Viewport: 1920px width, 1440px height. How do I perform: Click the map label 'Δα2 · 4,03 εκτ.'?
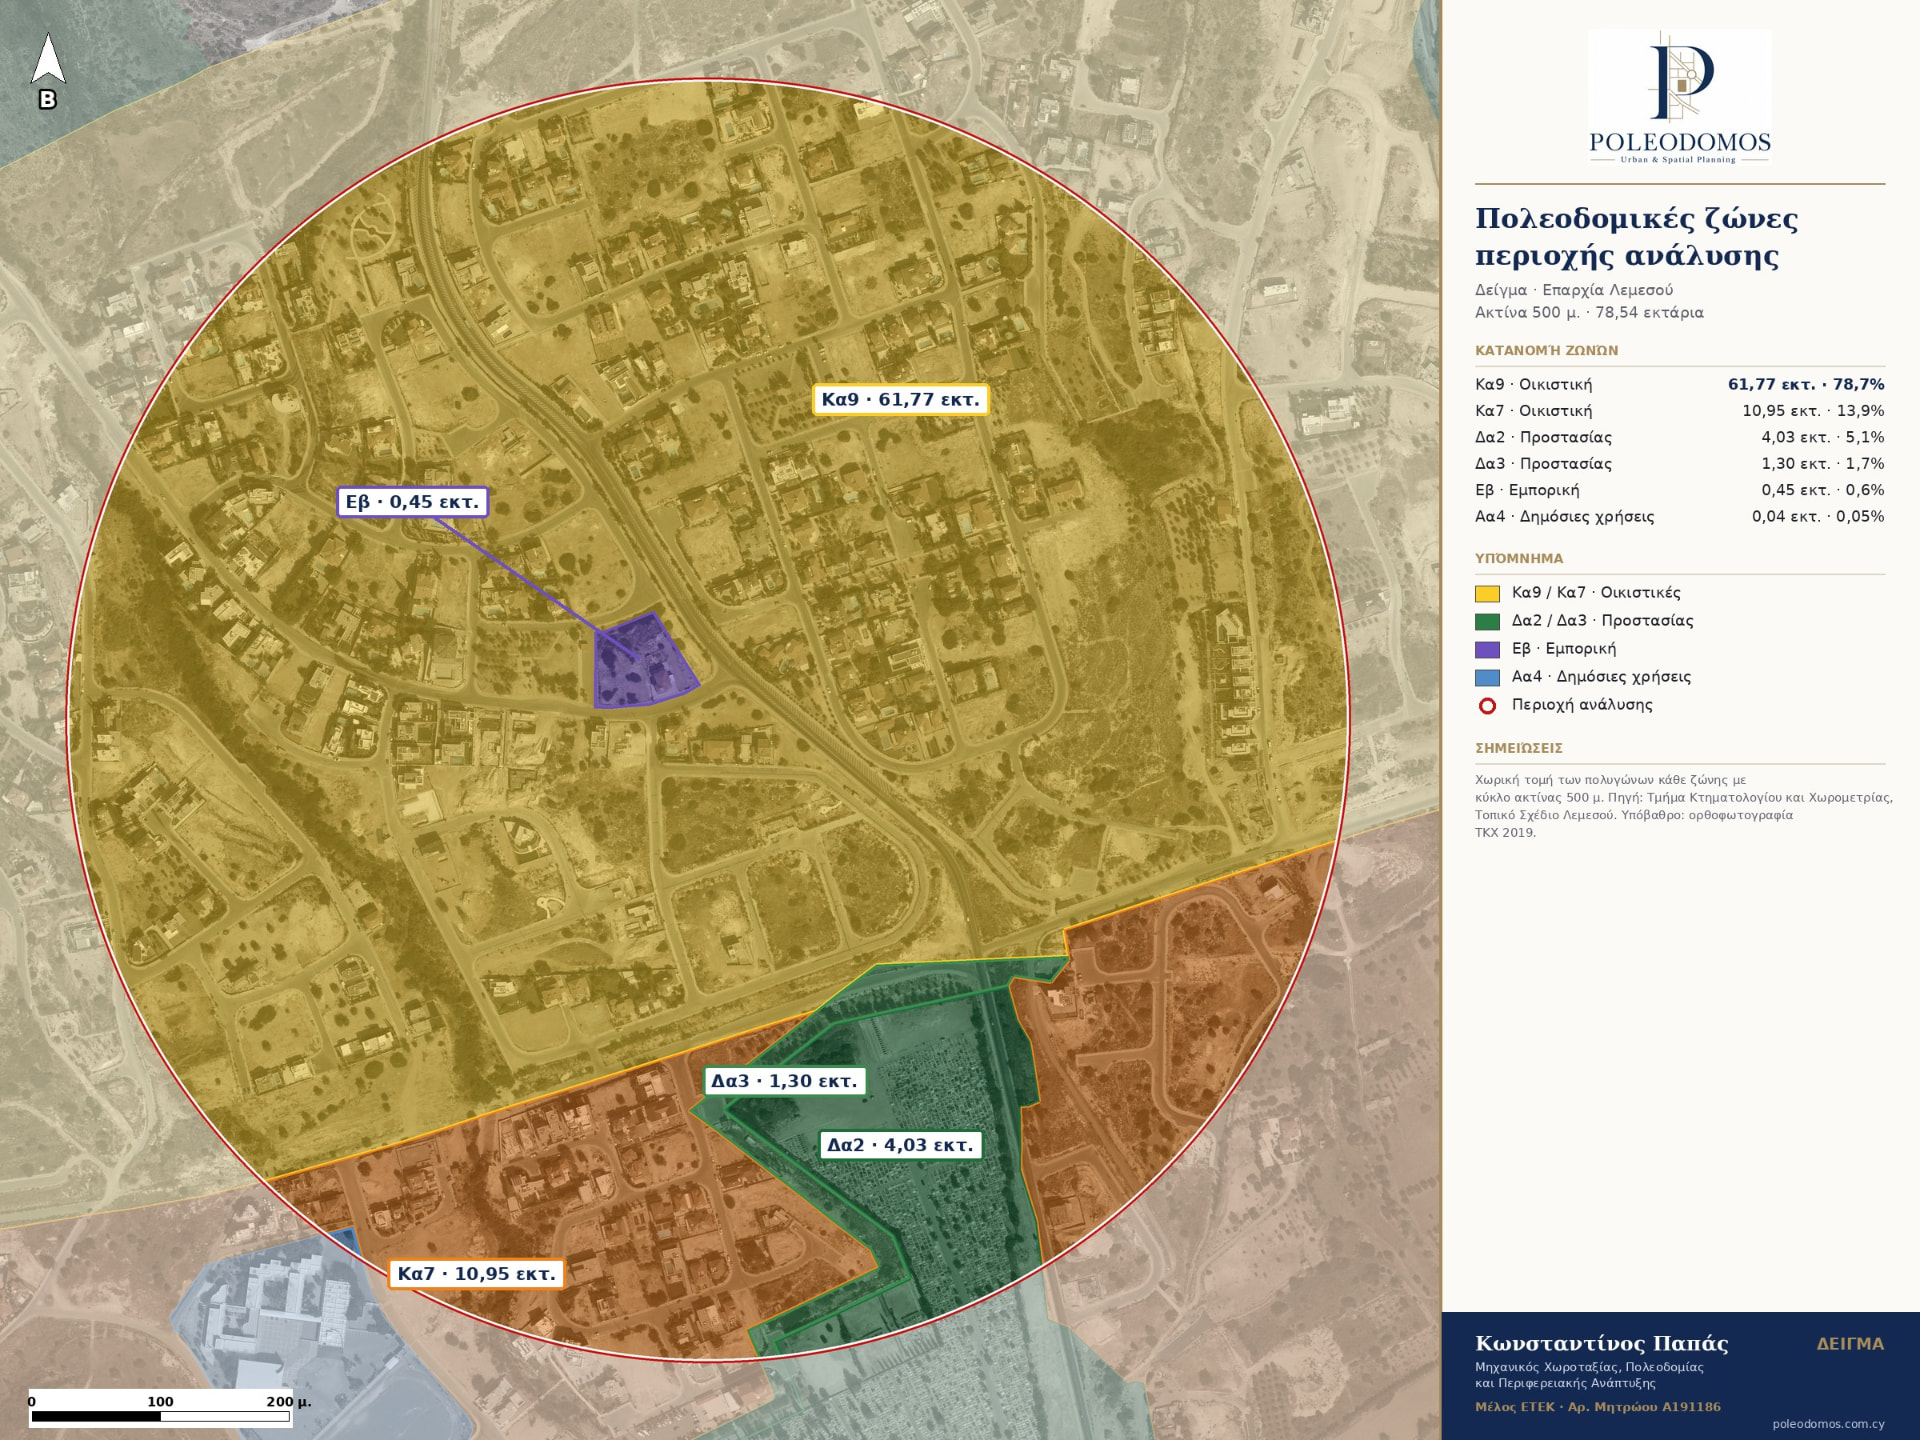(900, 1145)
